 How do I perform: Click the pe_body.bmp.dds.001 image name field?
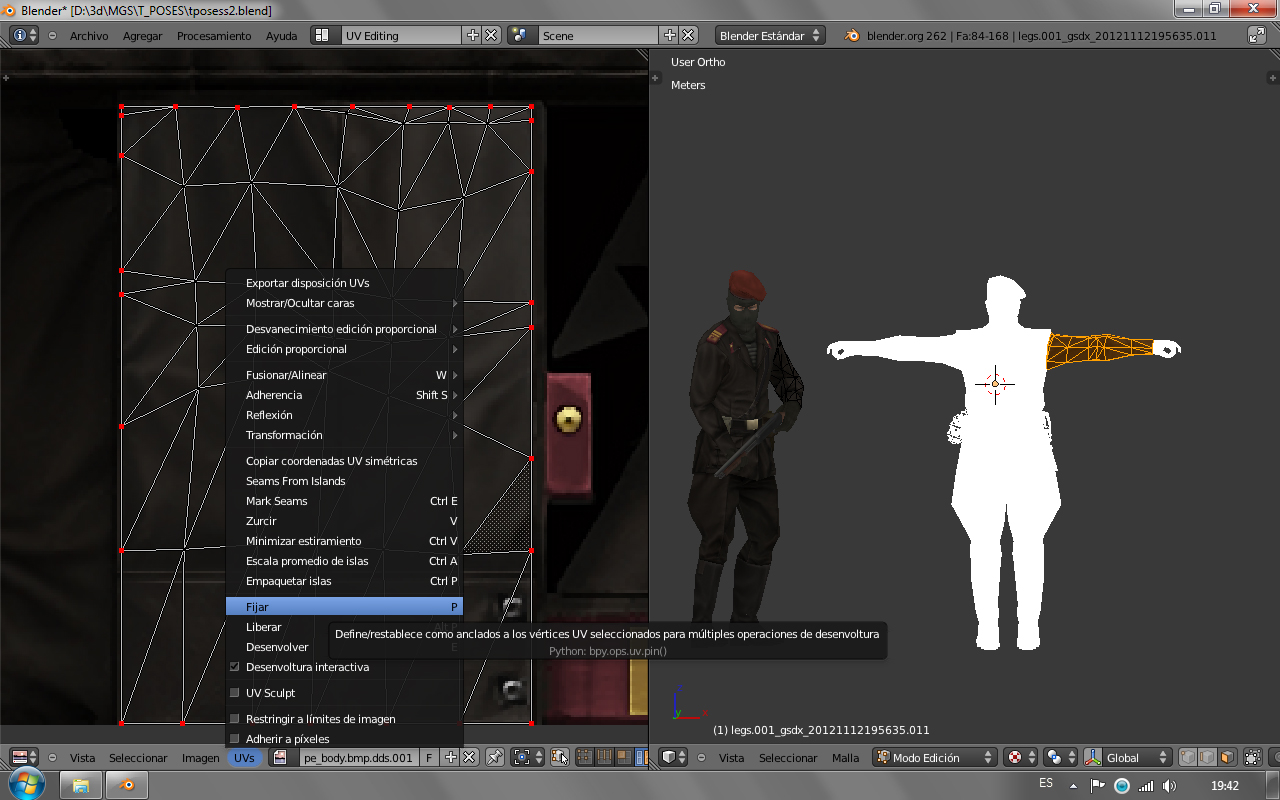click(358, 758)
